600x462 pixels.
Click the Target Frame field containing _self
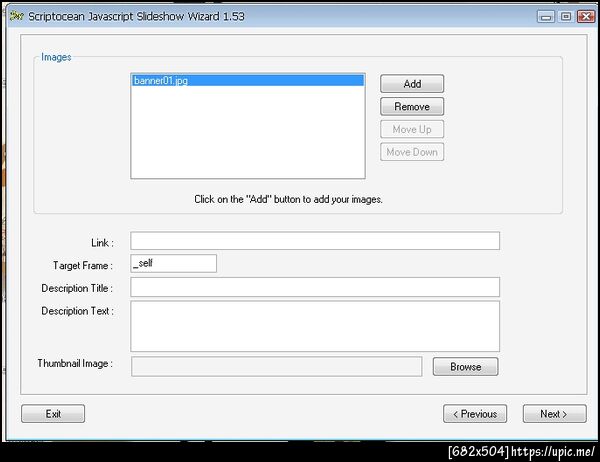(173, 263)
